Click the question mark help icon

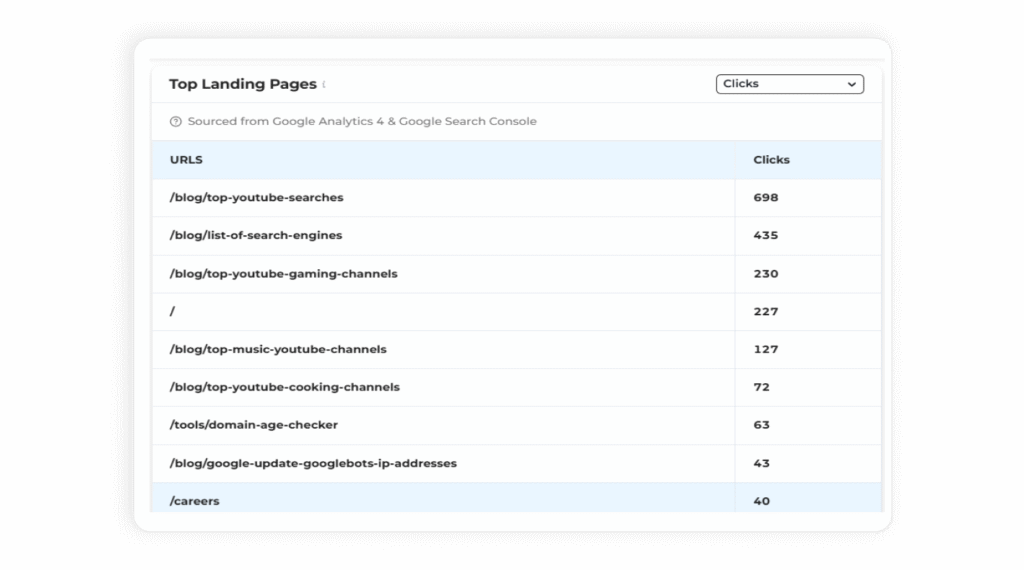click(x=176, y=122)
